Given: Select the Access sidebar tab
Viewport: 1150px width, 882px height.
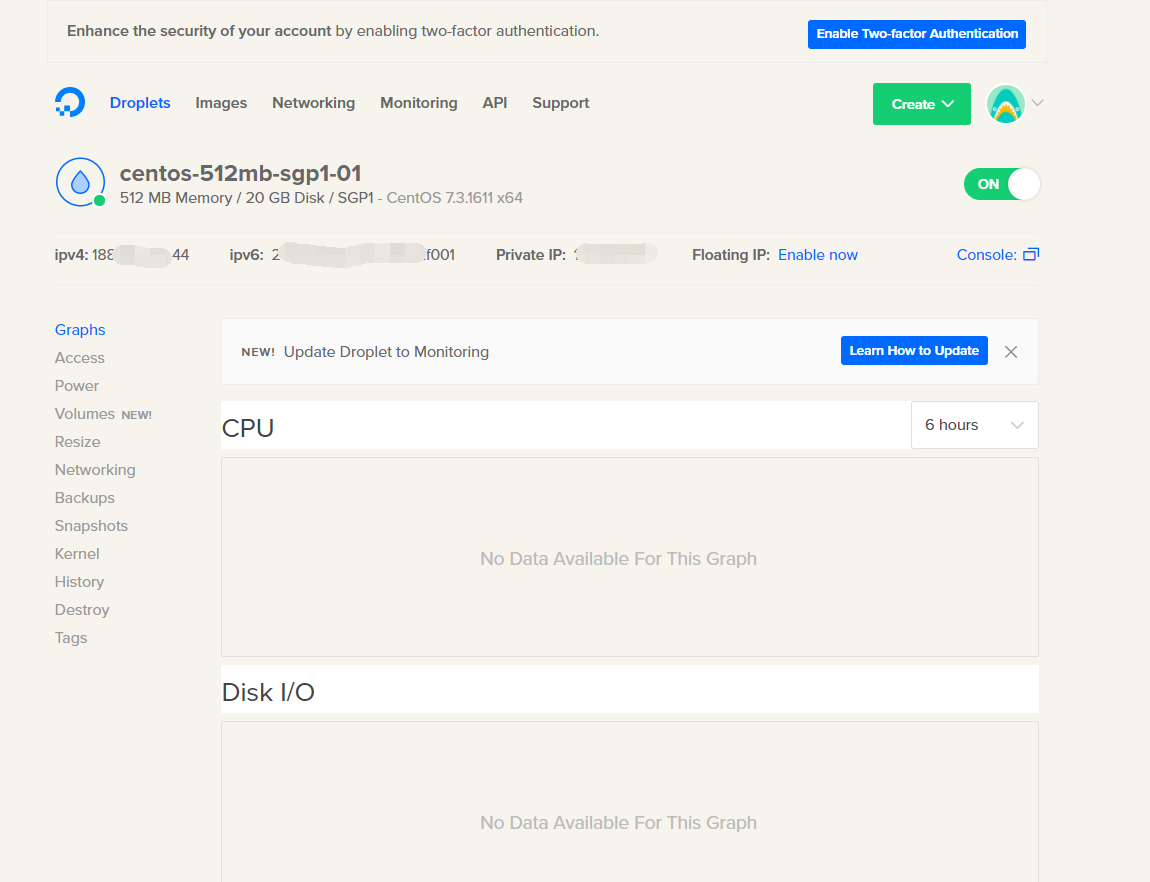Looking at the screenshot, I should [80, 358].
